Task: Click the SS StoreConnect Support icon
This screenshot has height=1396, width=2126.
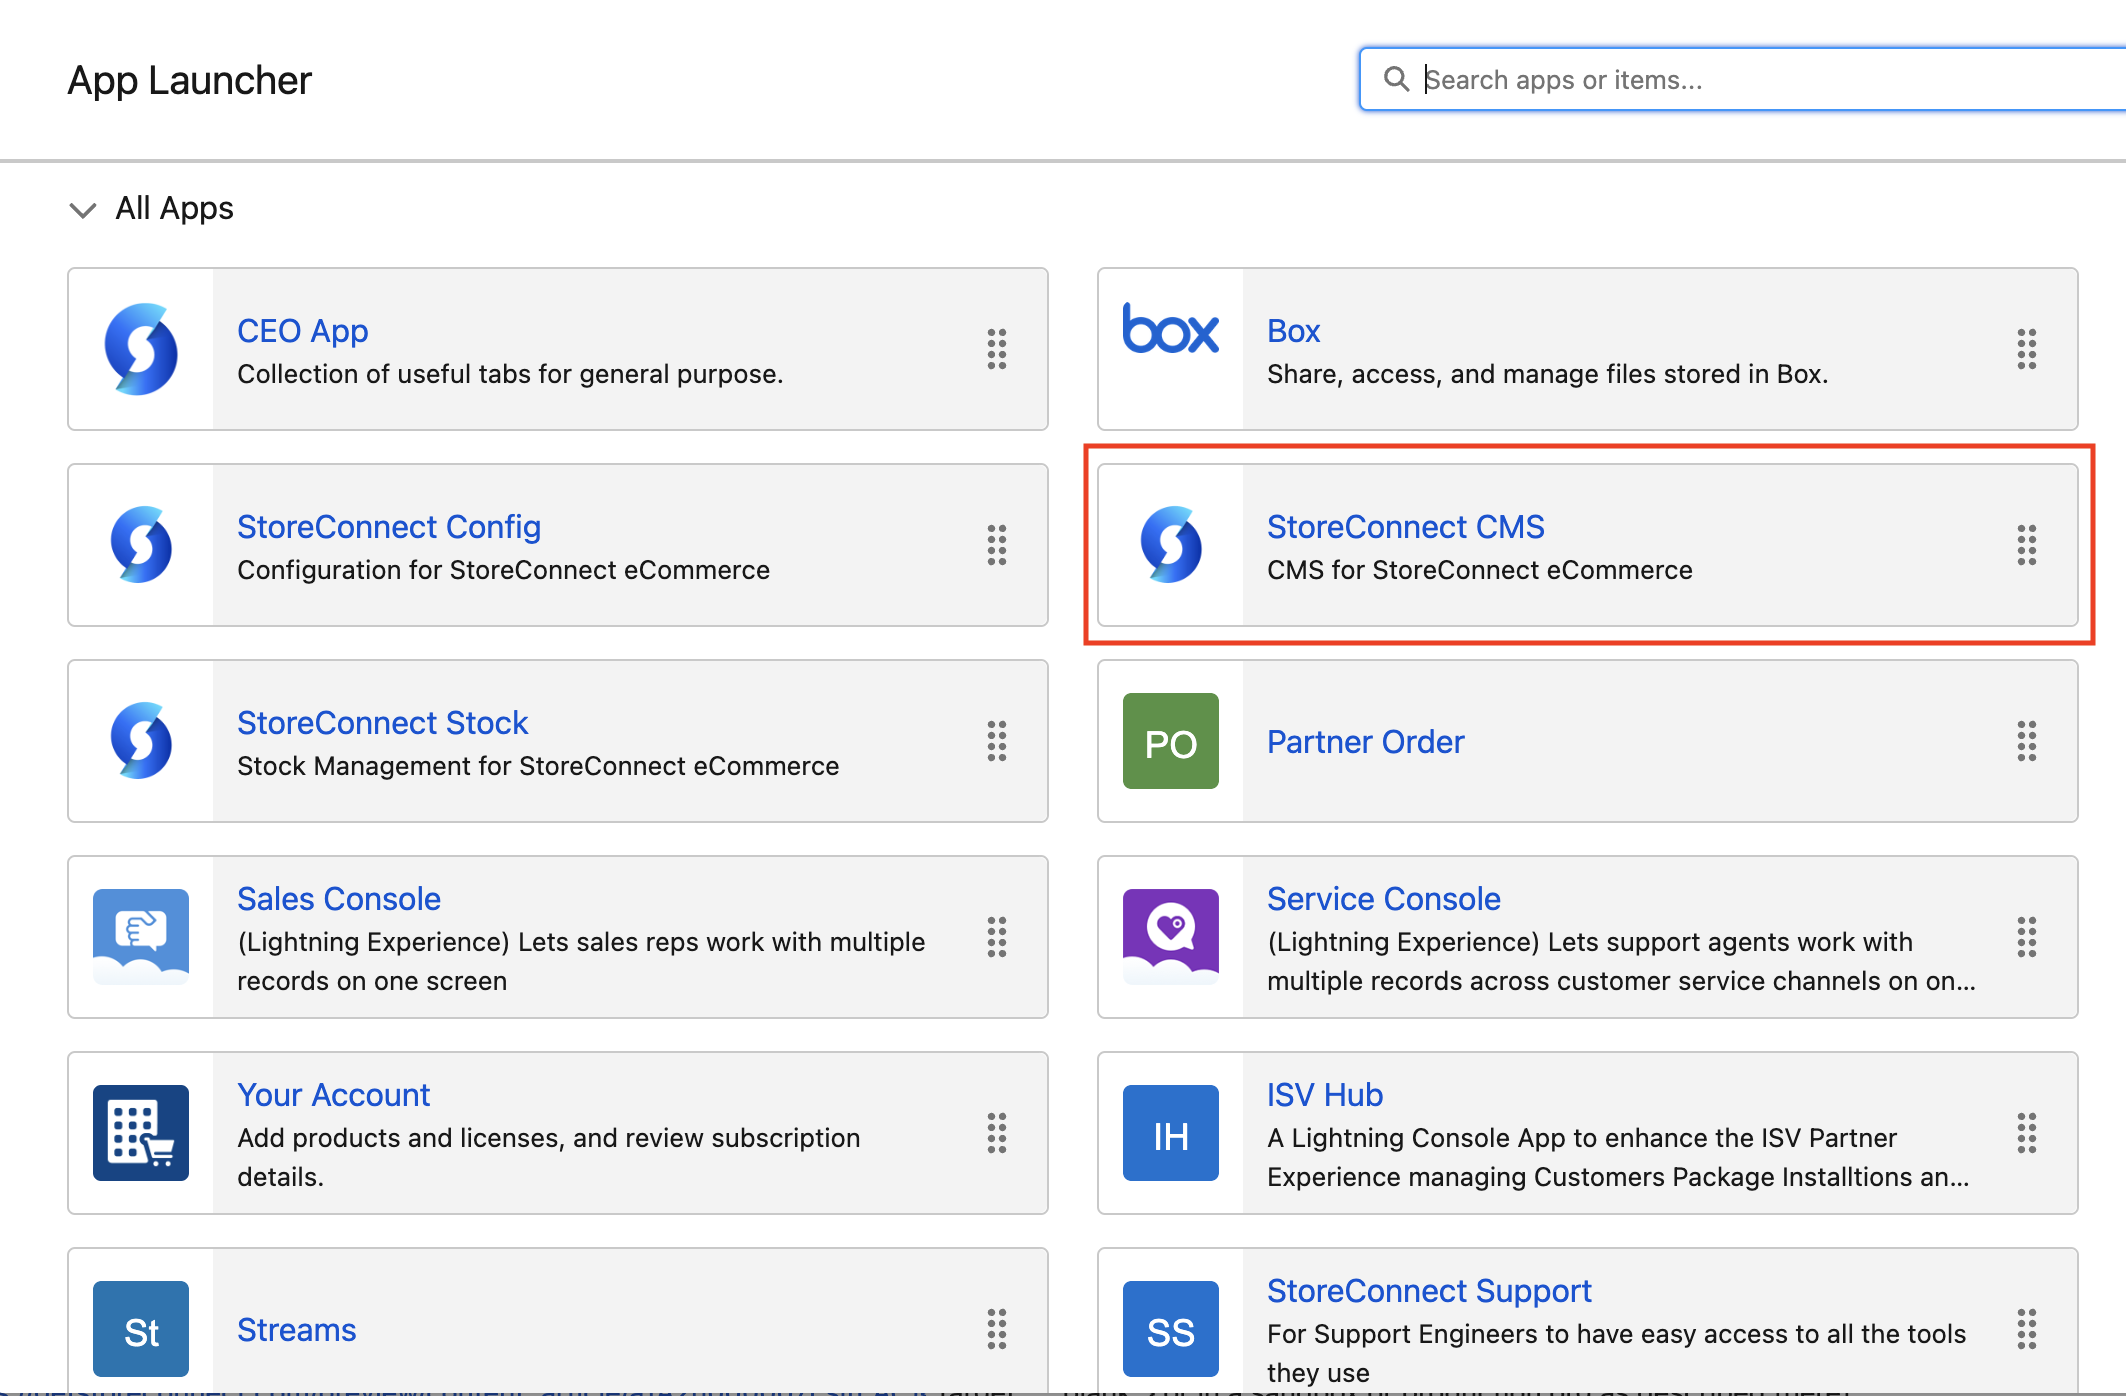Action: click(1171, 1329)
